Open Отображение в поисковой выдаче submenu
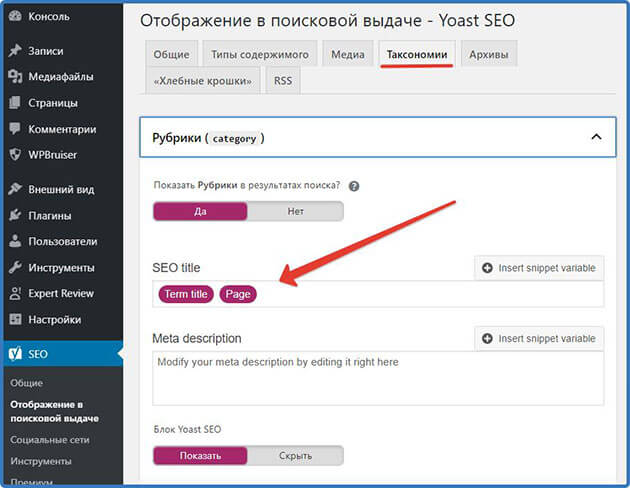The height and width of the screenshot is (488, 630). (x=55, y=411)
